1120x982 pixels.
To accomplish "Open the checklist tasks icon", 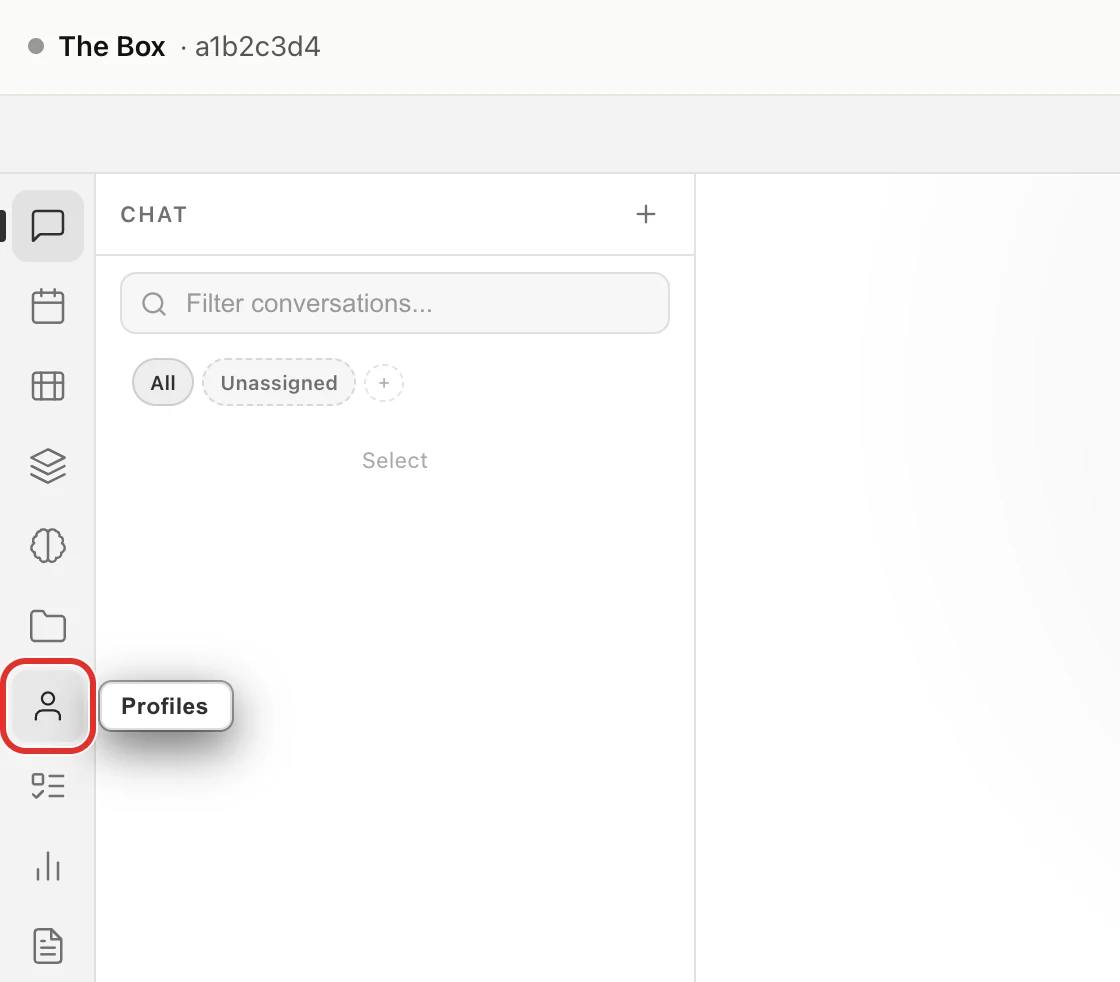I will (x=48, y=786).
